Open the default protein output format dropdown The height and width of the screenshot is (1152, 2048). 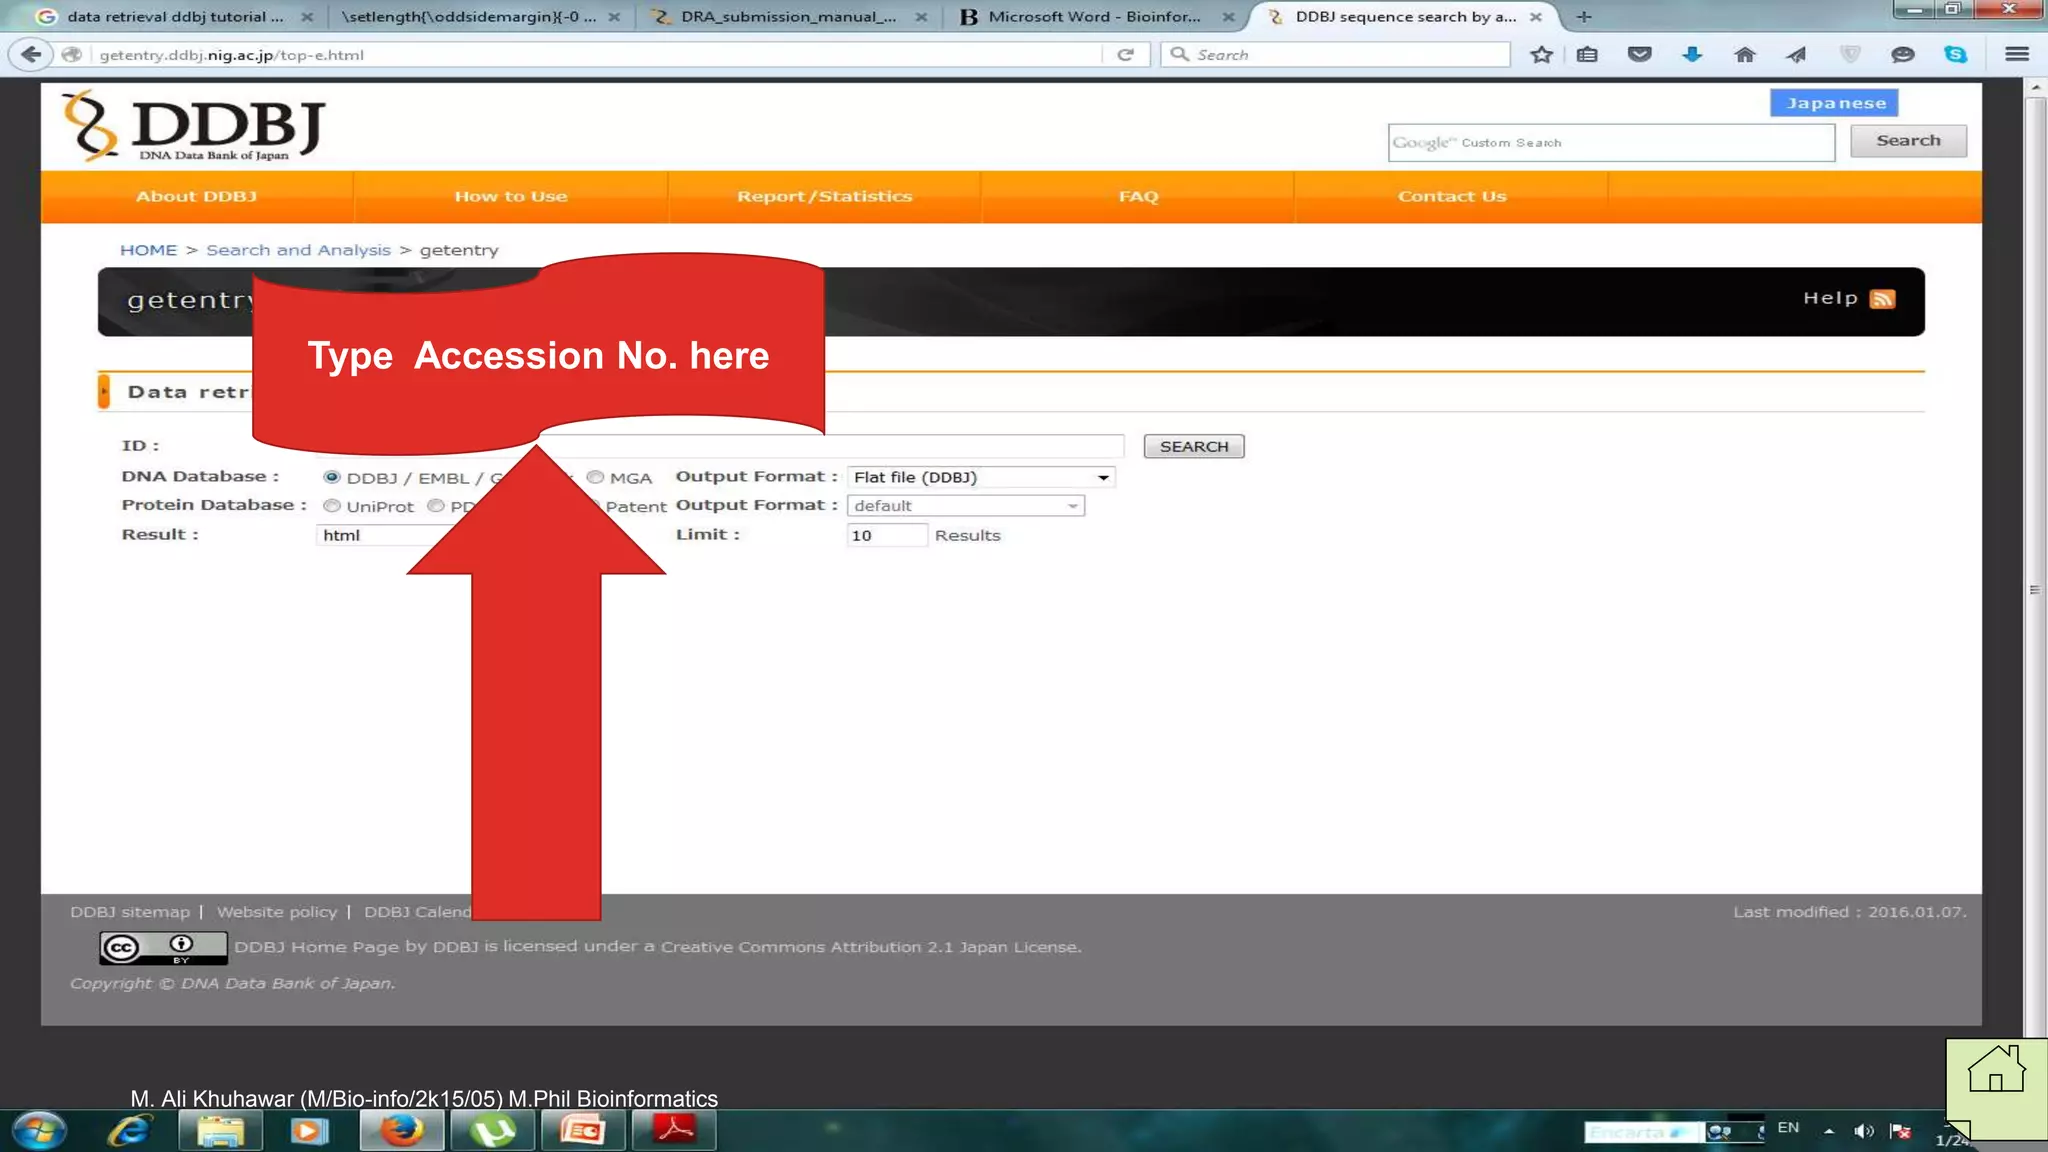(965, 506)
